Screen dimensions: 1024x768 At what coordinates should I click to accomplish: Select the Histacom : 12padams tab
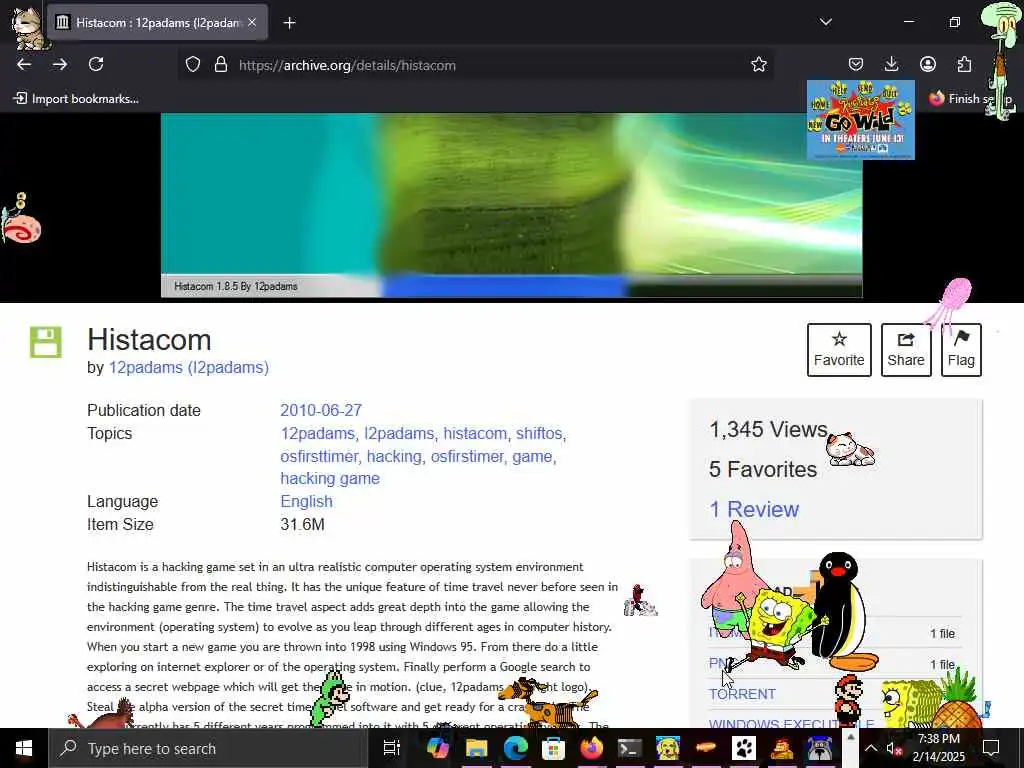pyautogui.click(x=157, y=22)
